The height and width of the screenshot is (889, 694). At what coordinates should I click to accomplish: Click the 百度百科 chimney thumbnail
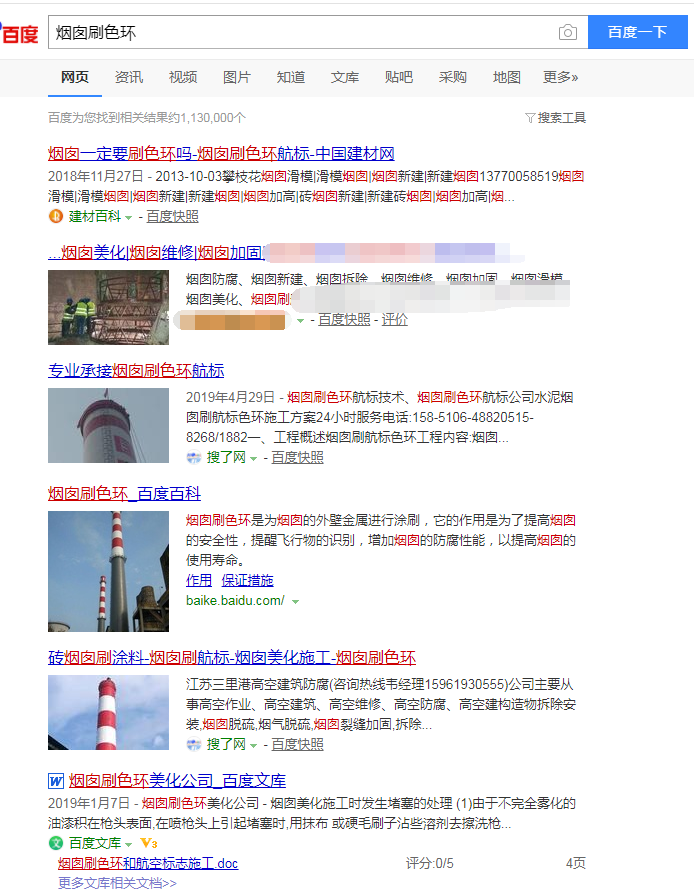click(108, 572)
